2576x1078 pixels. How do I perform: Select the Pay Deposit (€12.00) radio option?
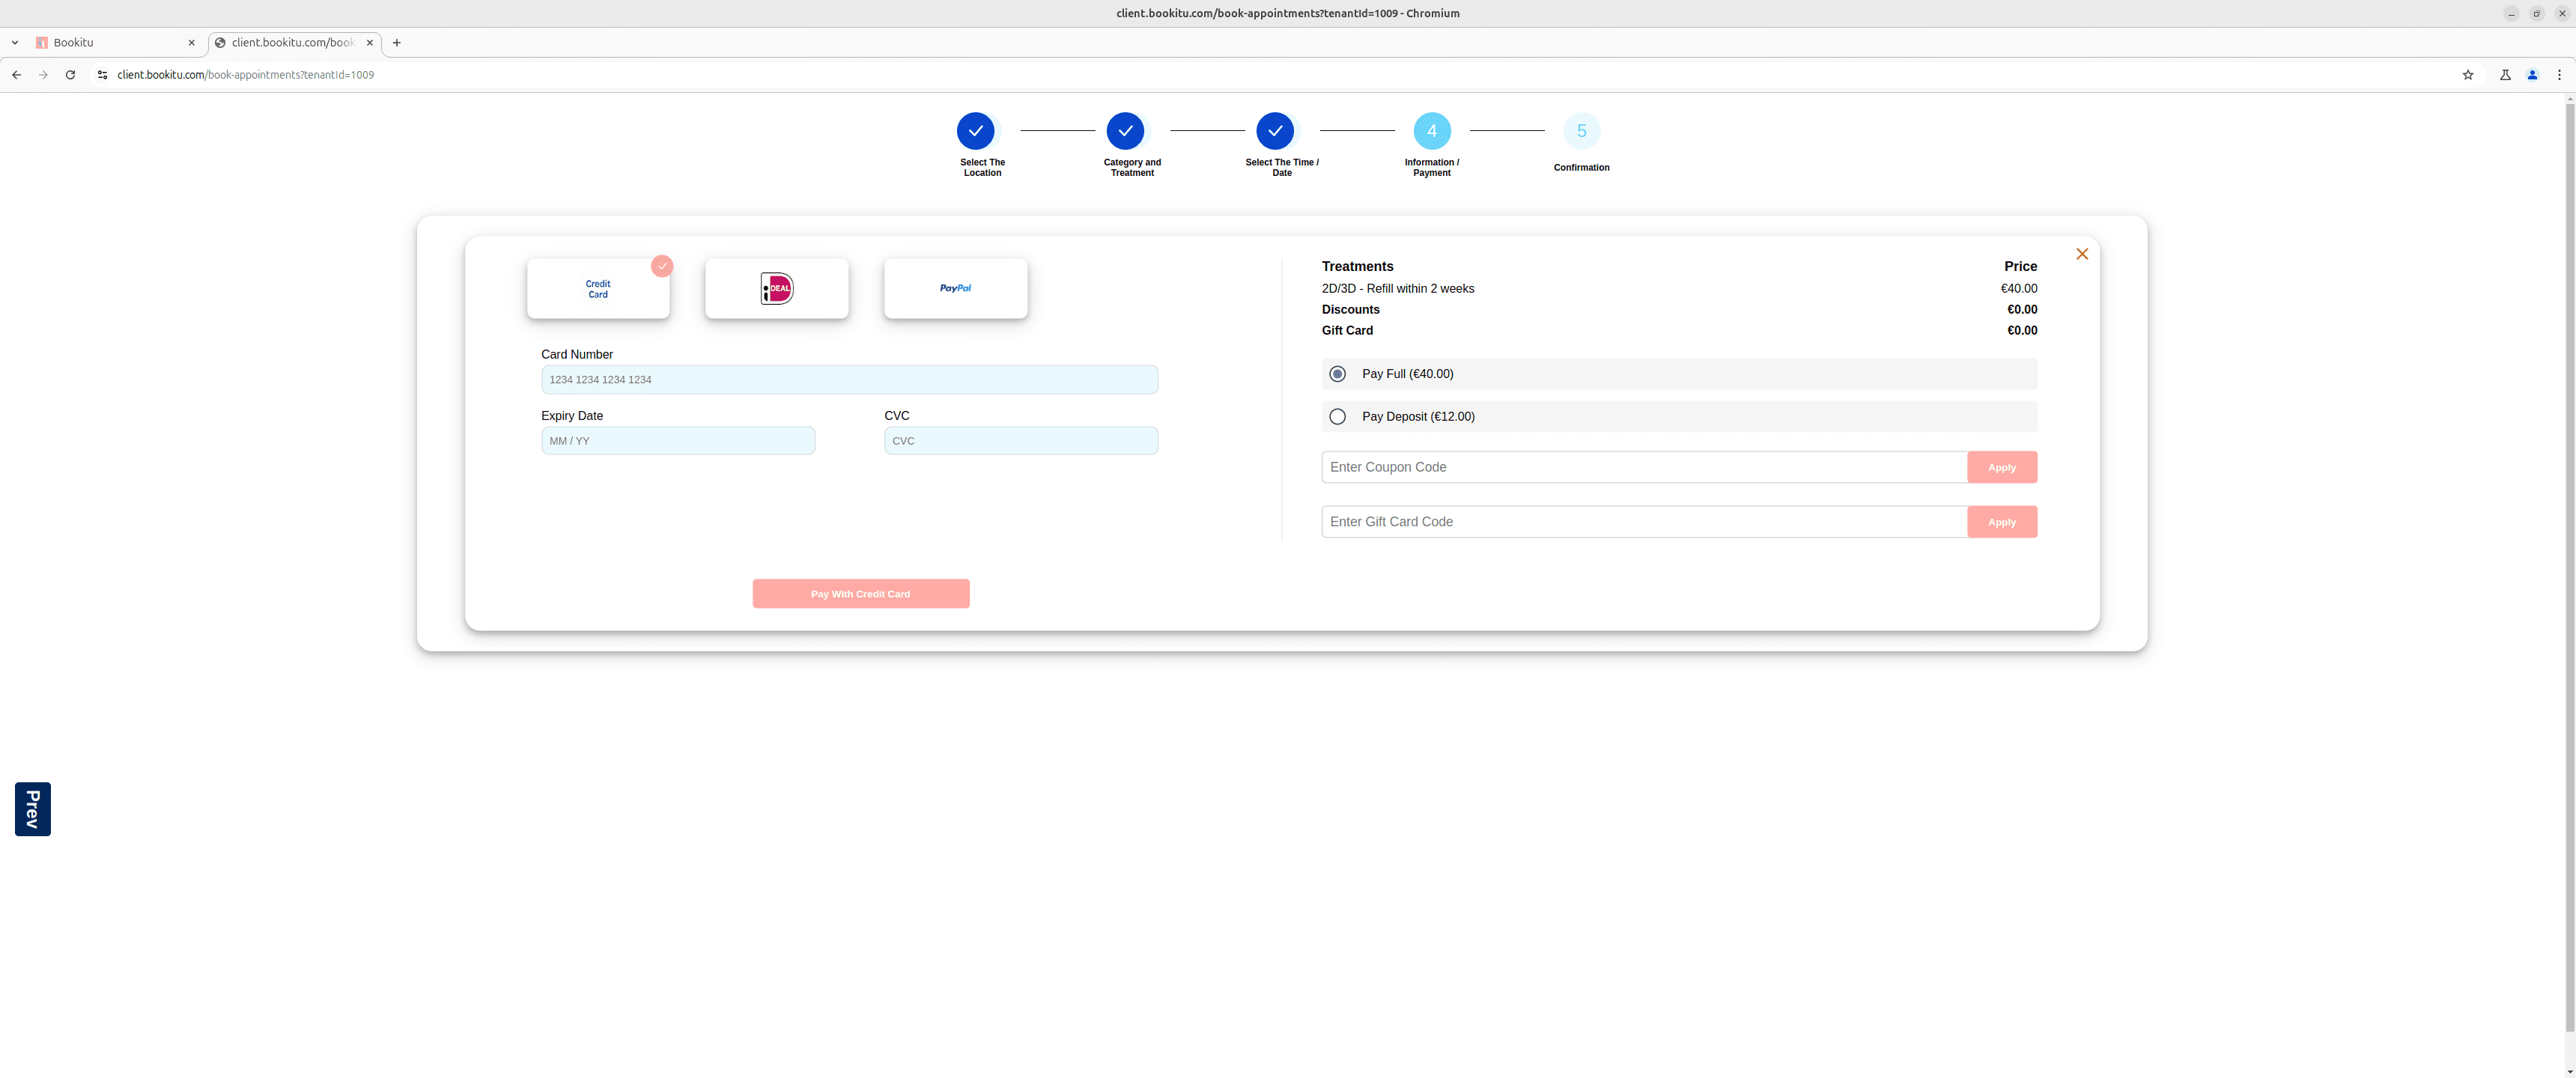(1337, 417)
